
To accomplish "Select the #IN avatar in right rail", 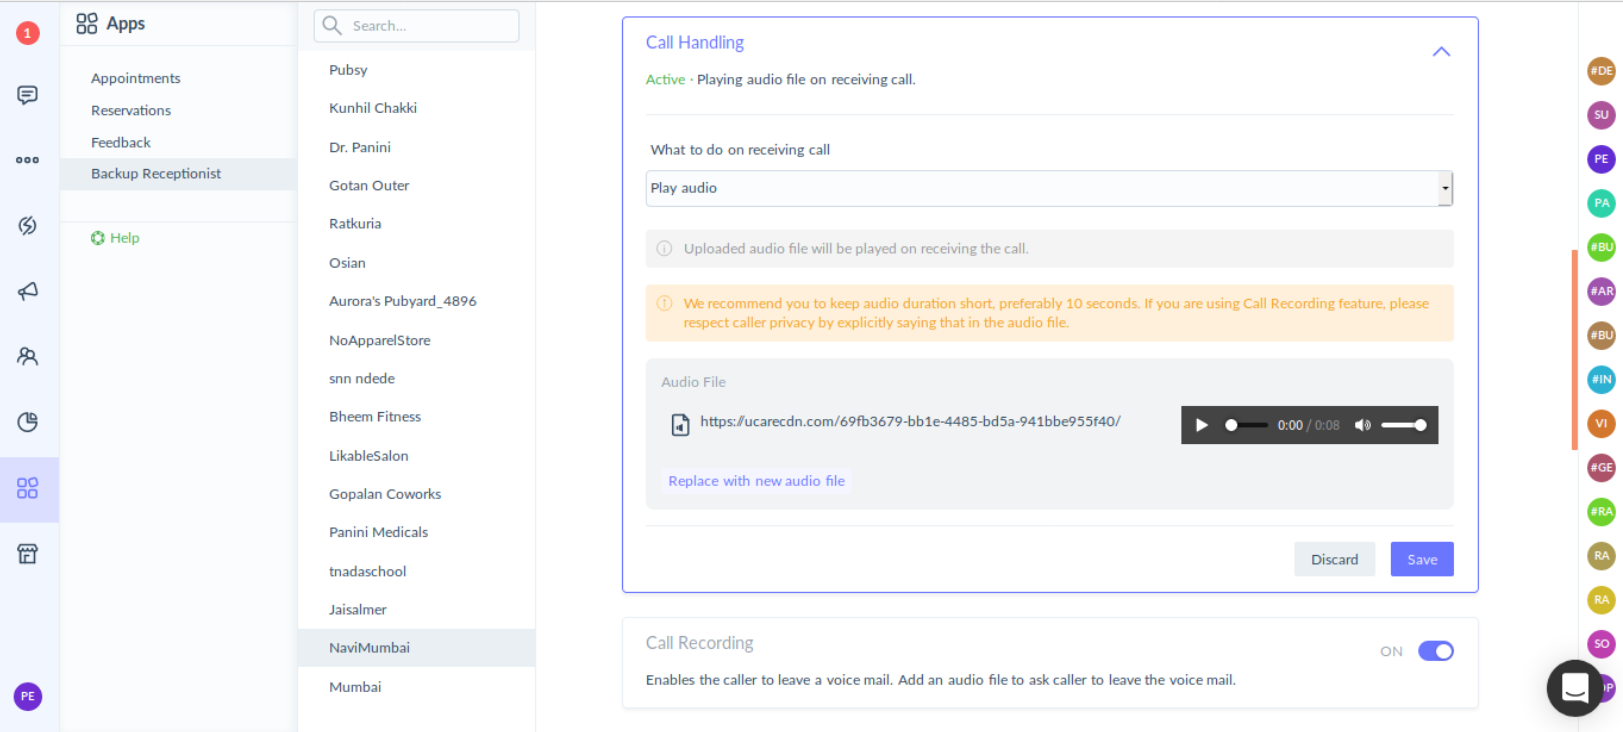I will [1601, 379].
